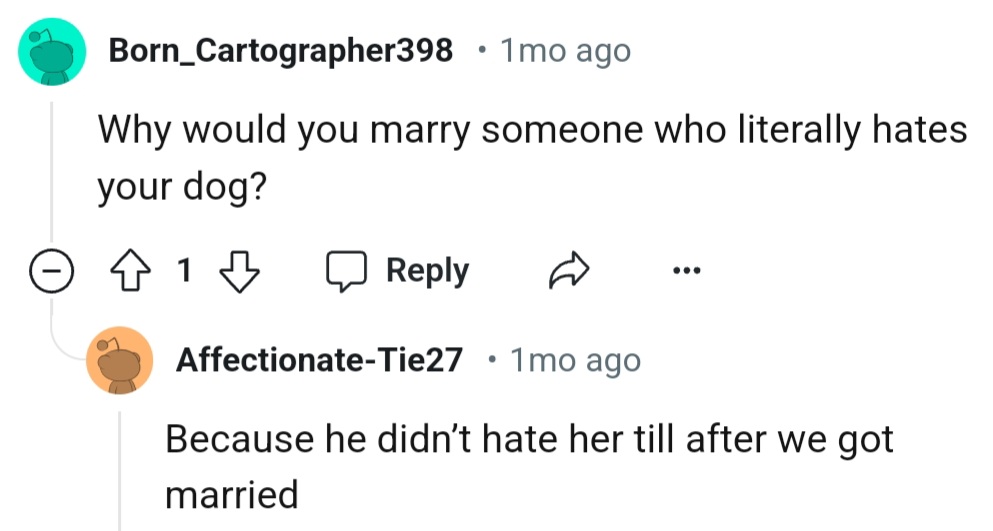Click the timestamp next to Affectionate-Tie27
Image resolution: width=993 pixels, height=531 pixels.
(574, 360)
